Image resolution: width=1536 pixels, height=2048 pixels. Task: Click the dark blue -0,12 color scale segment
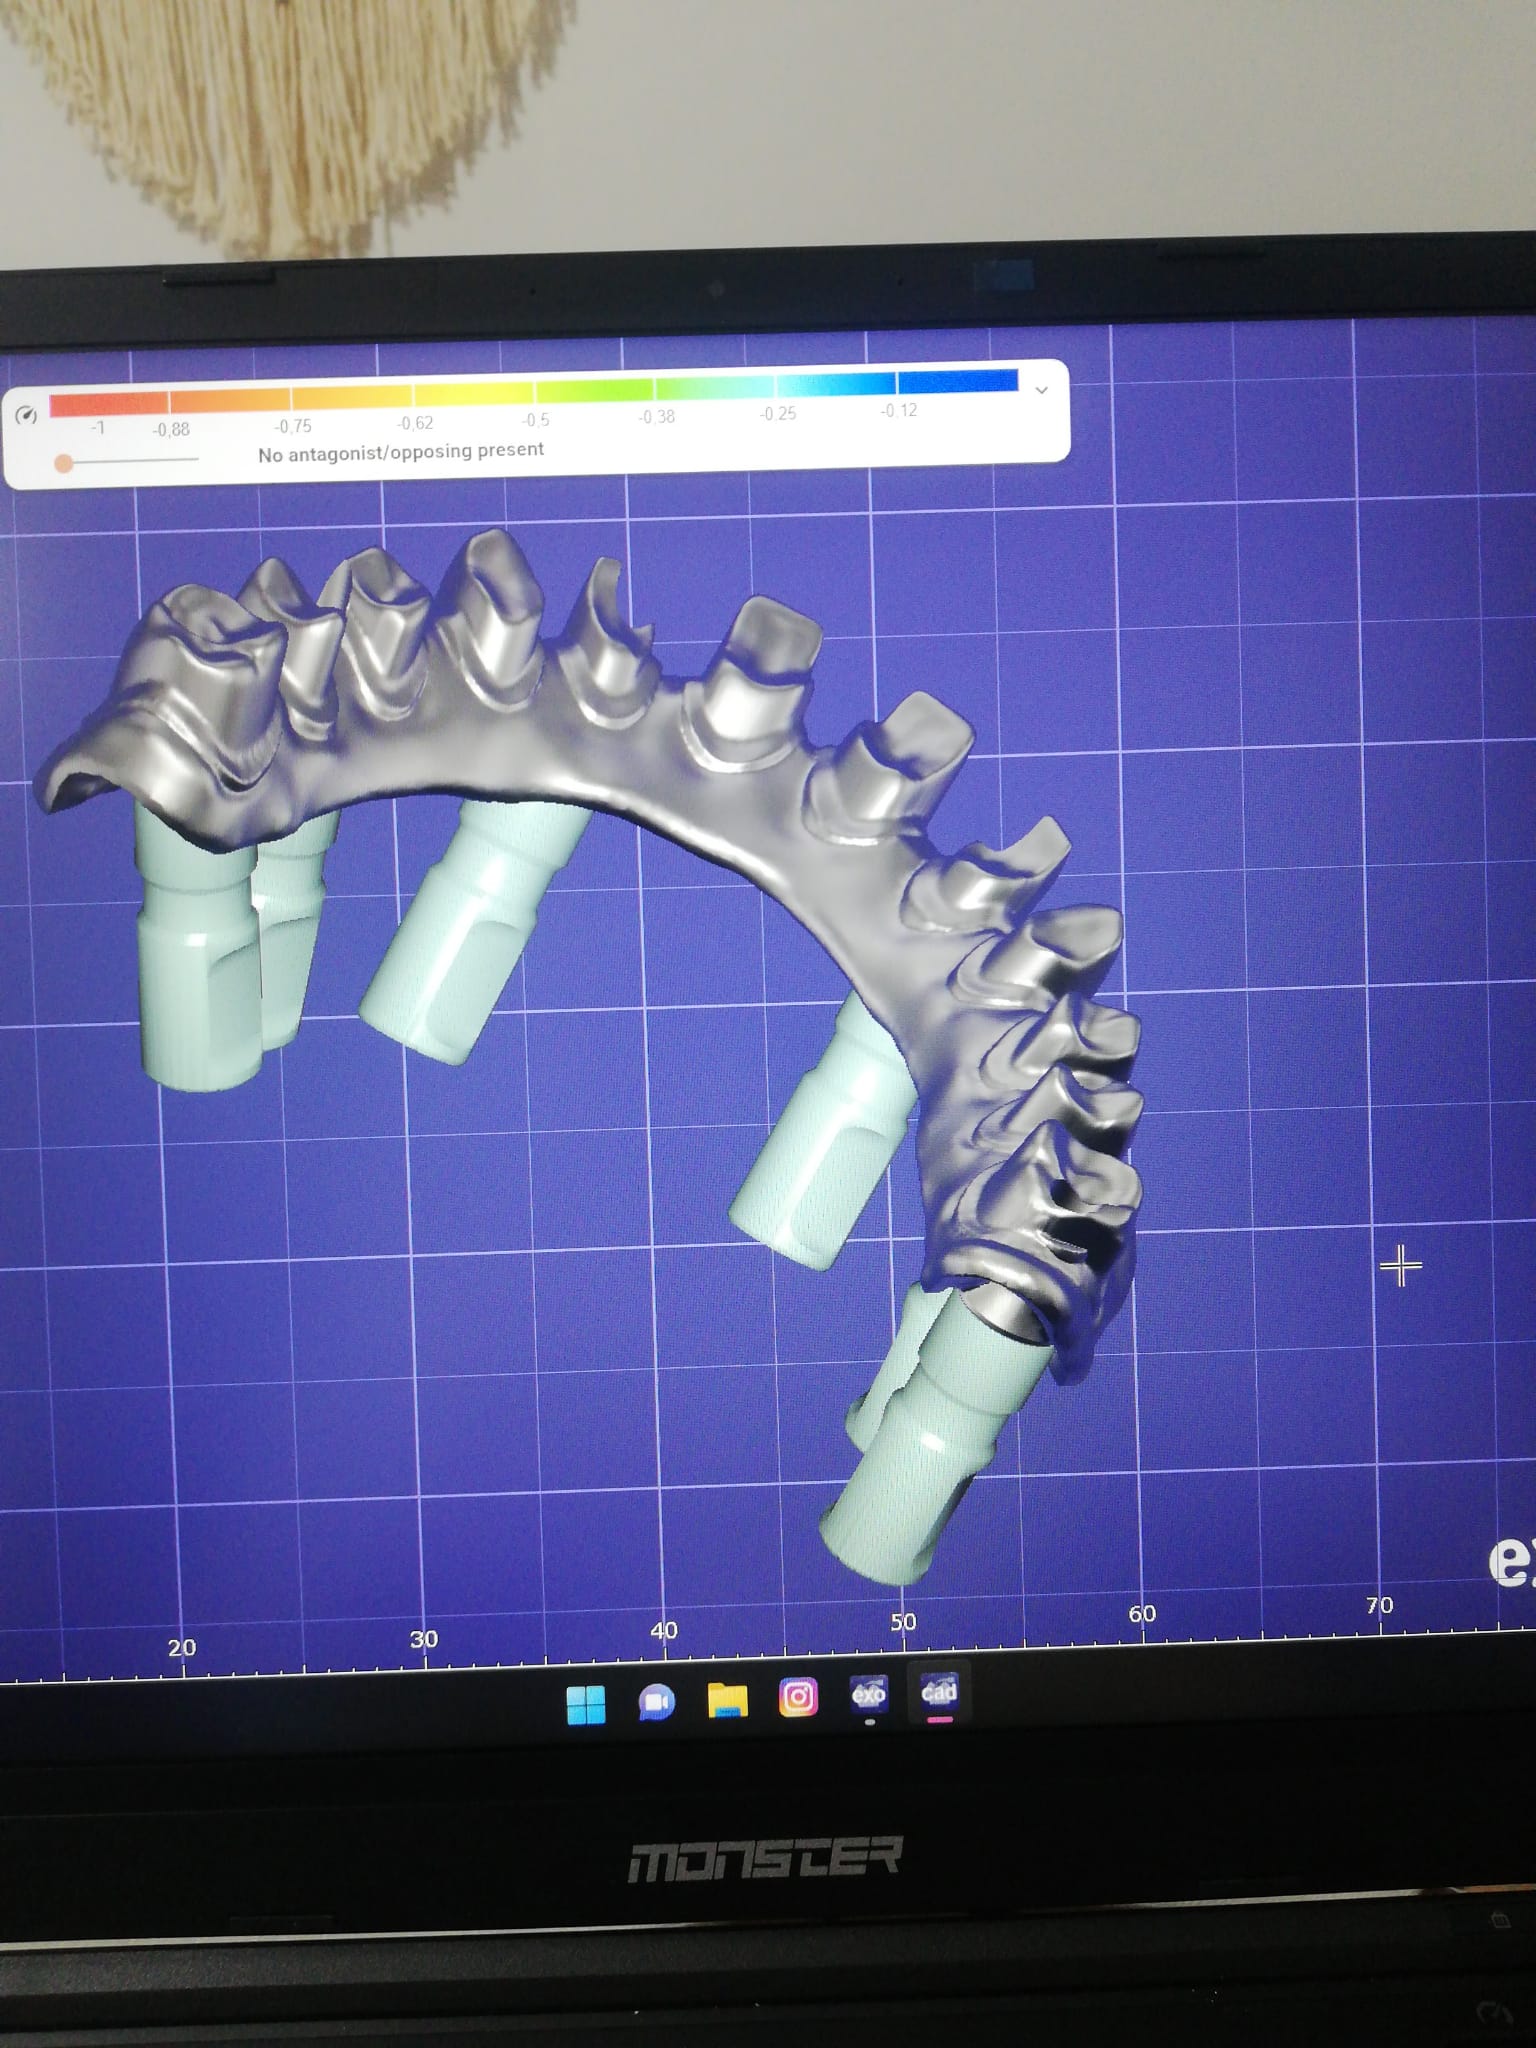(x=957, y=381)
